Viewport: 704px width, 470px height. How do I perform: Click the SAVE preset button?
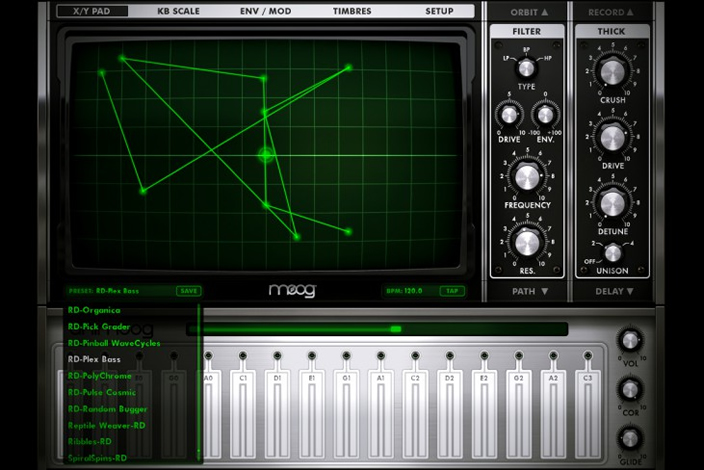[x=189, y=291]
